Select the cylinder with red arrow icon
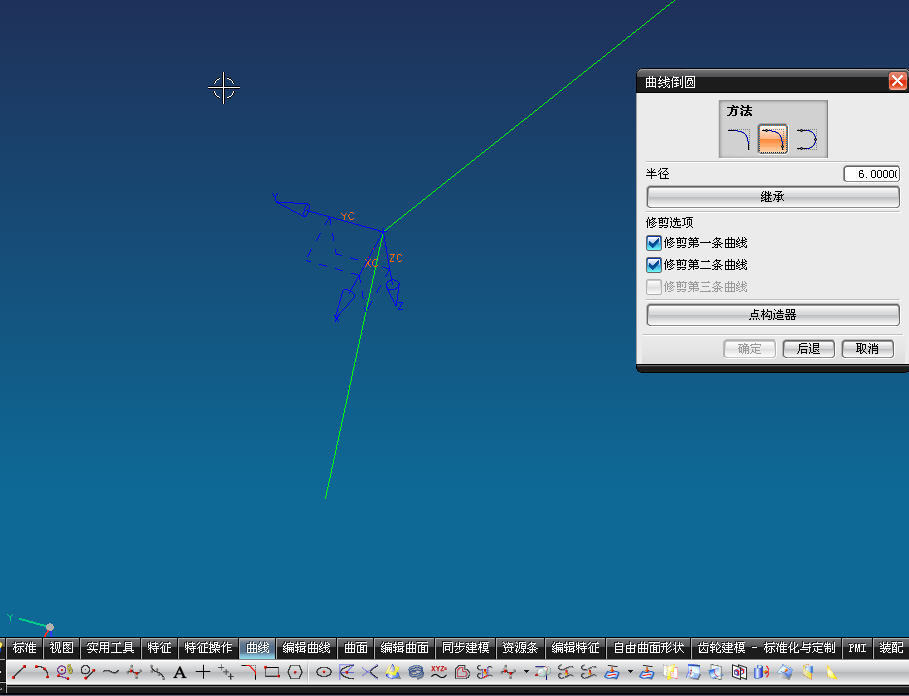 click(x=762, y=672)
